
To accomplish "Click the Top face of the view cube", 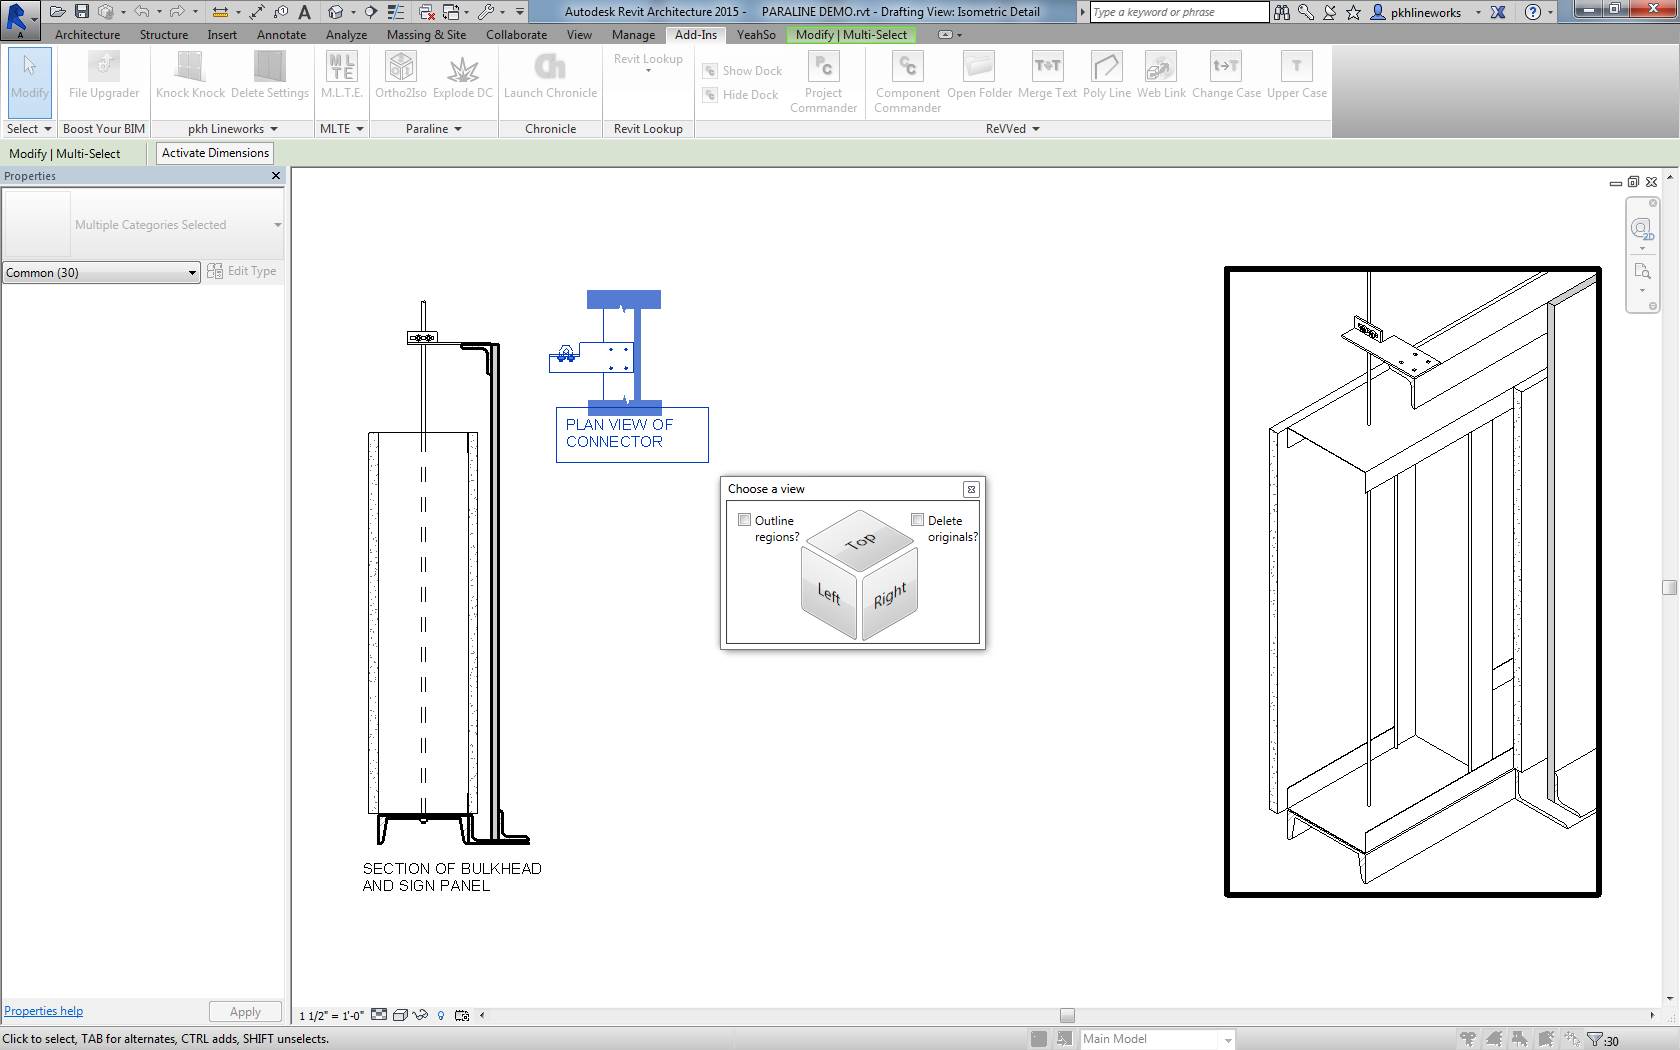I will coord(860,542).
